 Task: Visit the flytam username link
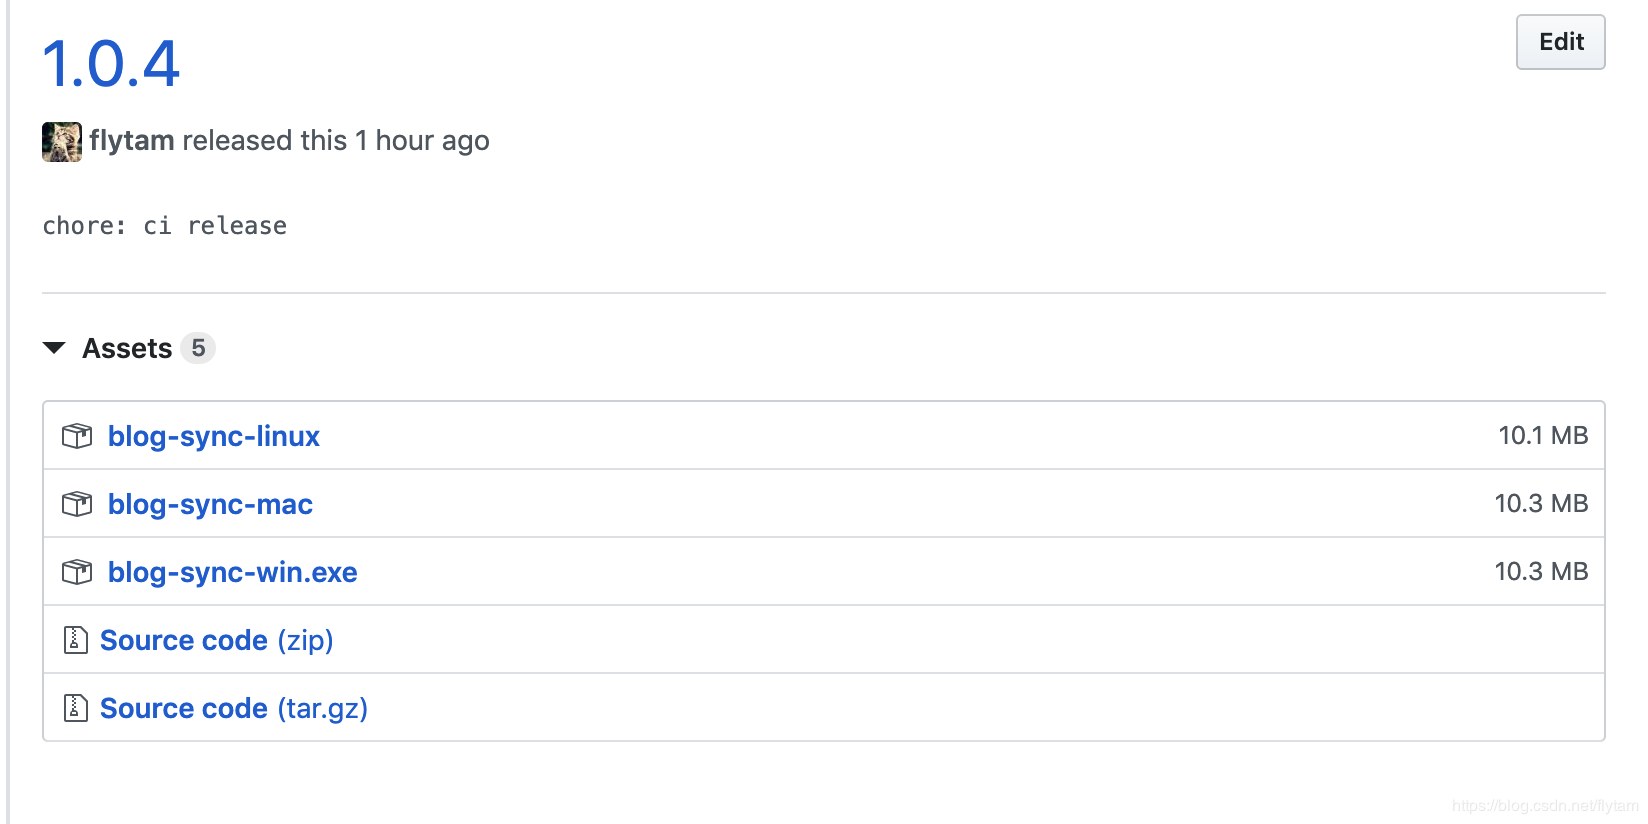[x=132, y=141]
